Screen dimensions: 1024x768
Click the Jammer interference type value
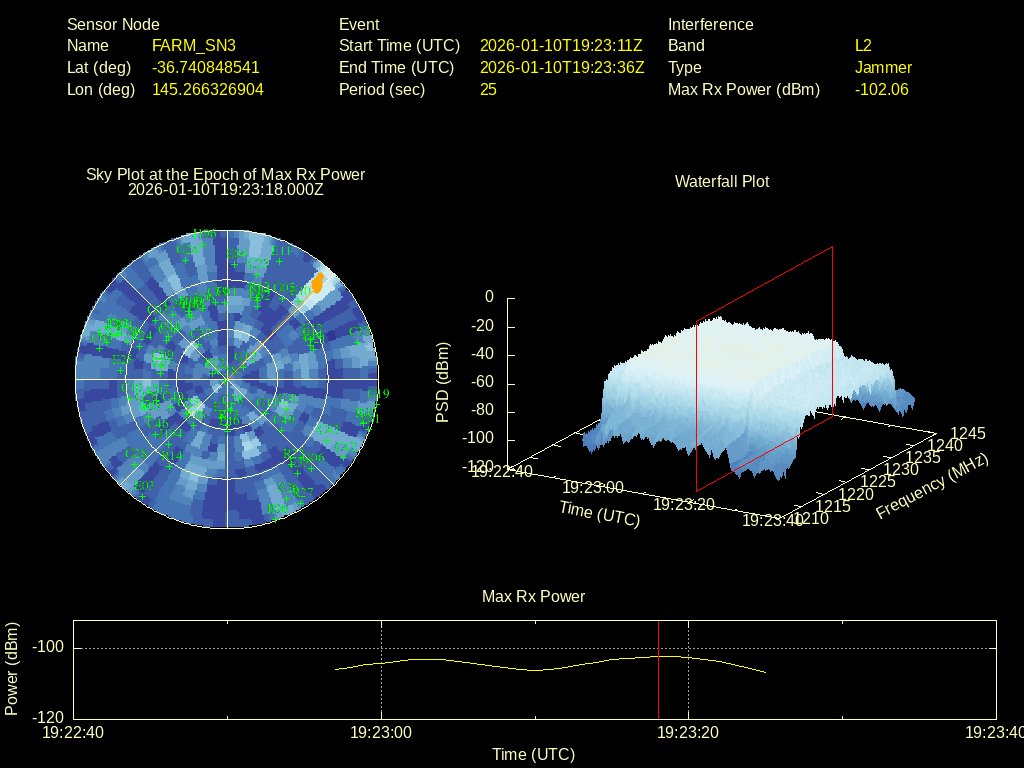883,68
